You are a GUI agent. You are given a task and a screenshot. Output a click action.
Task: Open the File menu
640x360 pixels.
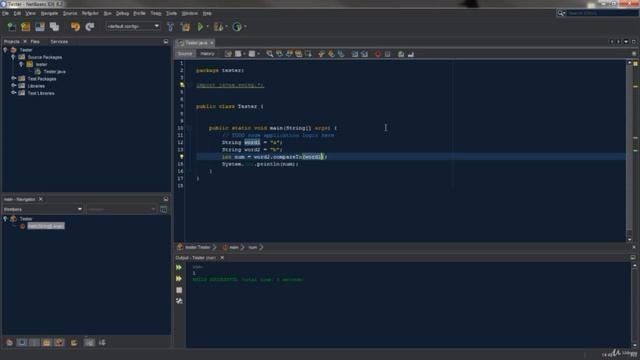5,13
